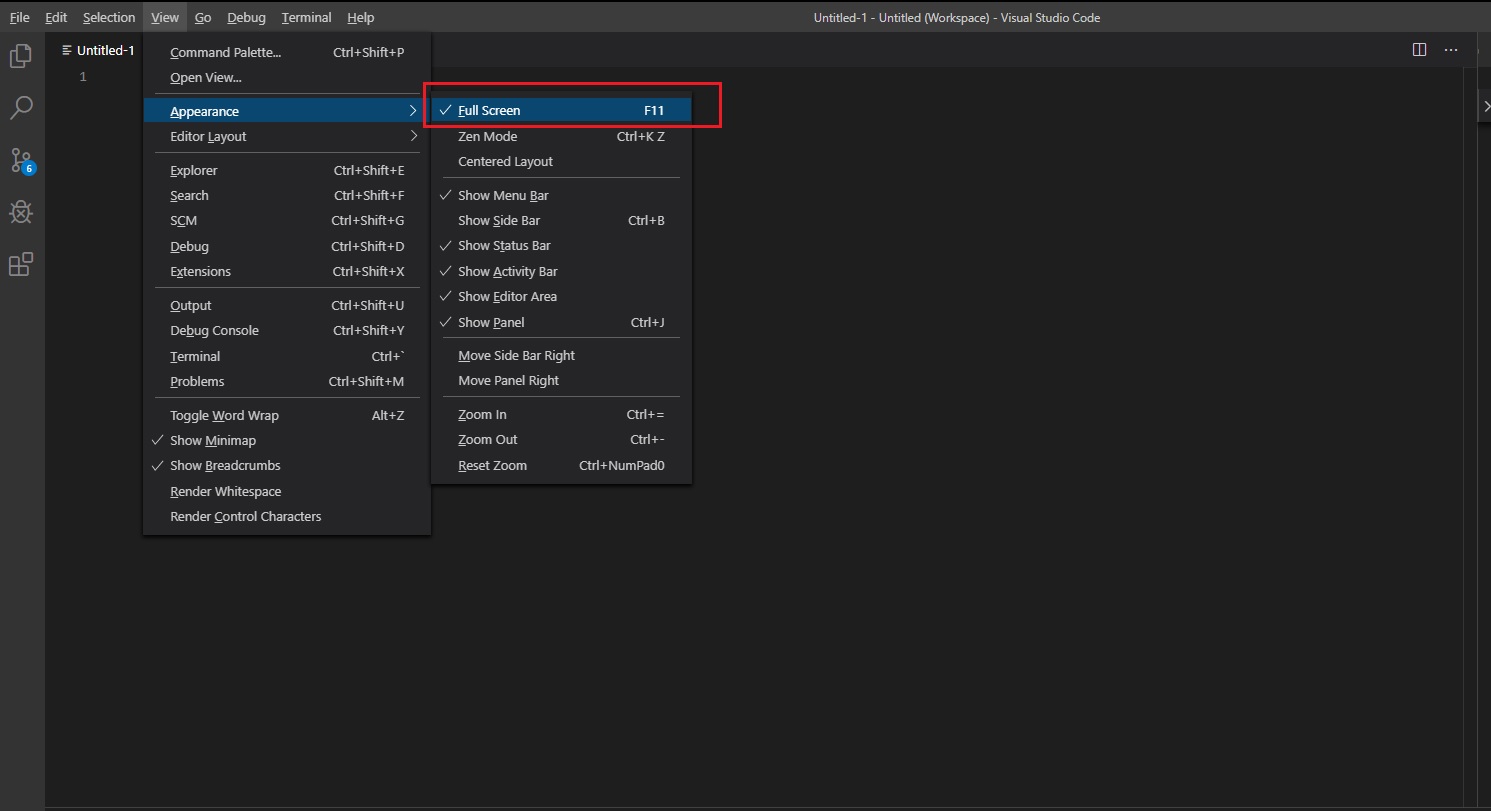
Task: Choose Open View... entry
Action: coord(287,78)
